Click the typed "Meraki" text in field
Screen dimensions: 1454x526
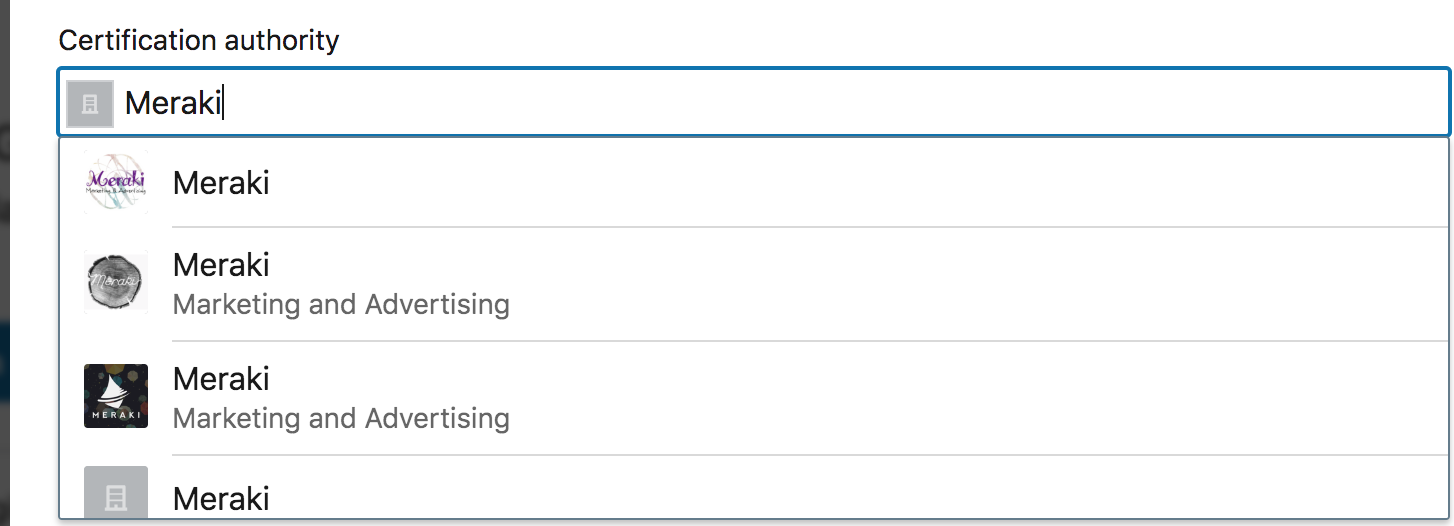172,102
